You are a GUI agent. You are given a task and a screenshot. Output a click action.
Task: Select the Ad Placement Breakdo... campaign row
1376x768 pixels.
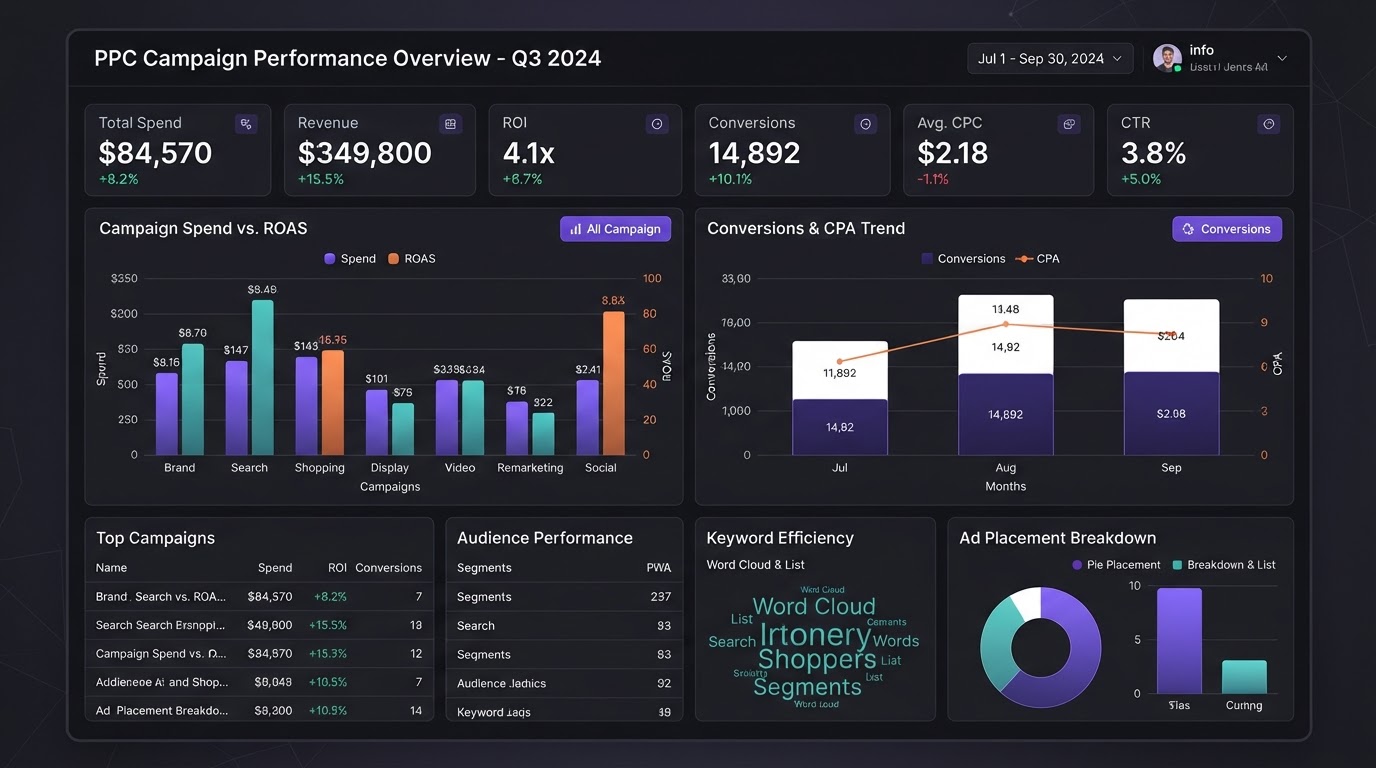tap(259, 711)
